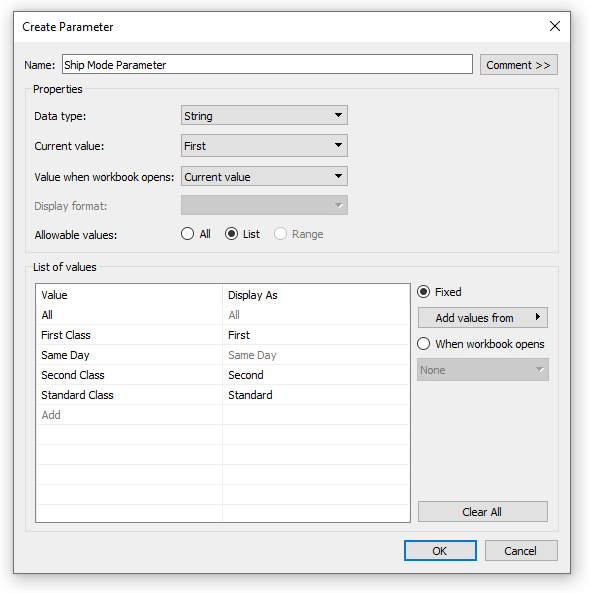Screen dimensions: 589x593
Task: Select the All allowable values radio
Action: pos(187,234)
